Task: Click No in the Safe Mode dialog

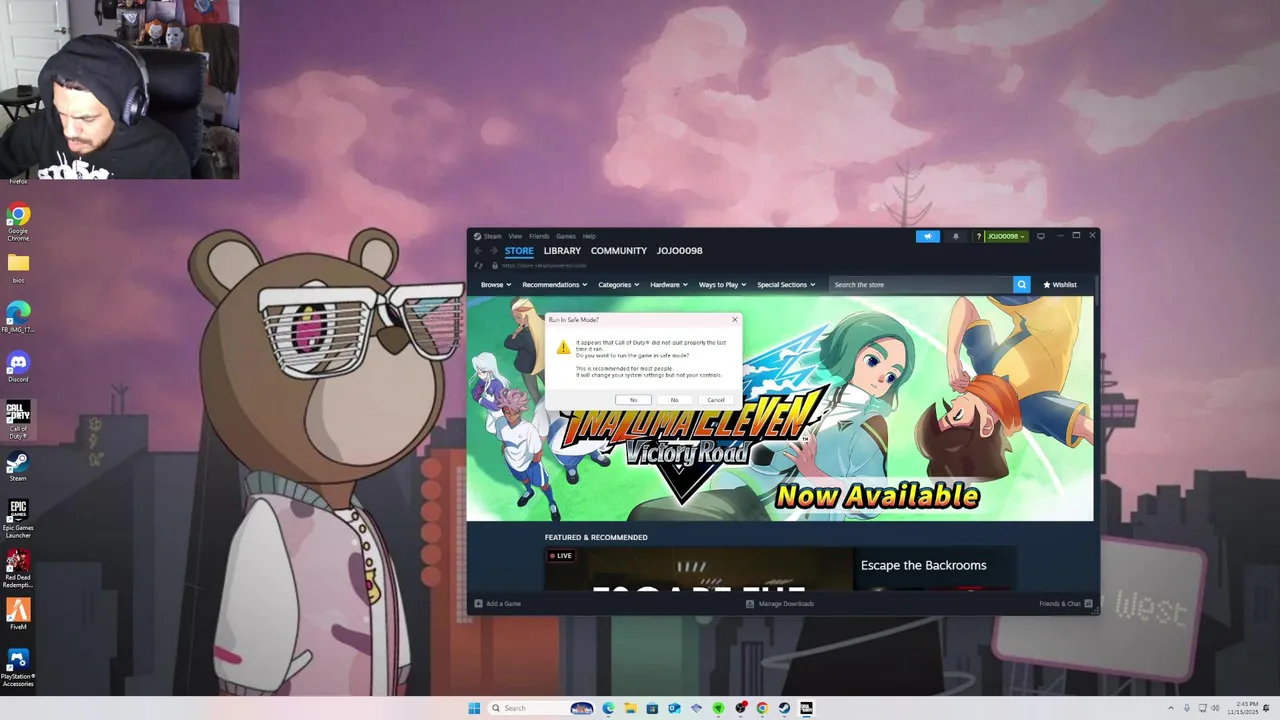Action: [x=674, y=400]
